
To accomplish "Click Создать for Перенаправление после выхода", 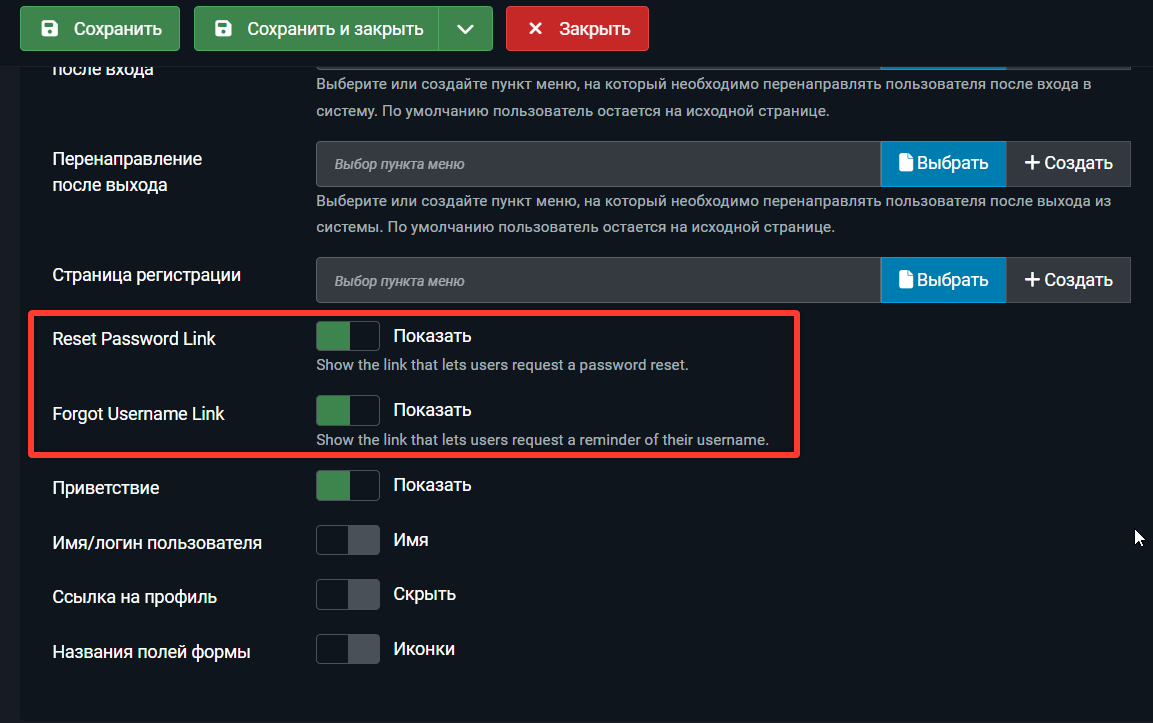I will [1068, 164].
